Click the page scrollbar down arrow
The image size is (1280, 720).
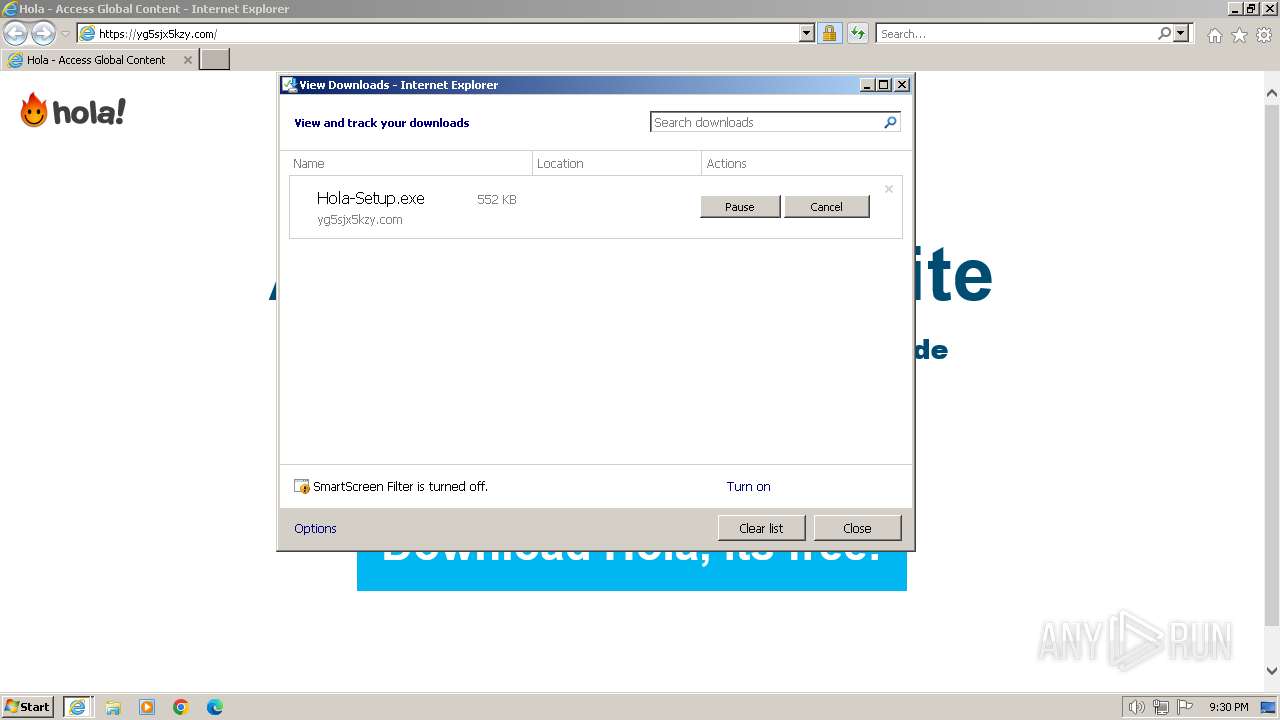tap(1271, 671)
